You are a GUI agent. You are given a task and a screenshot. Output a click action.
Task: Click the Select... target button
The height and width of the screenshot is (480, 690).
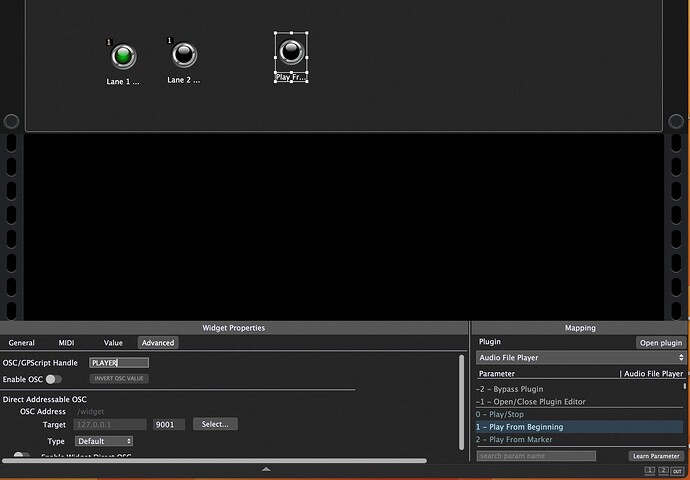215,424
